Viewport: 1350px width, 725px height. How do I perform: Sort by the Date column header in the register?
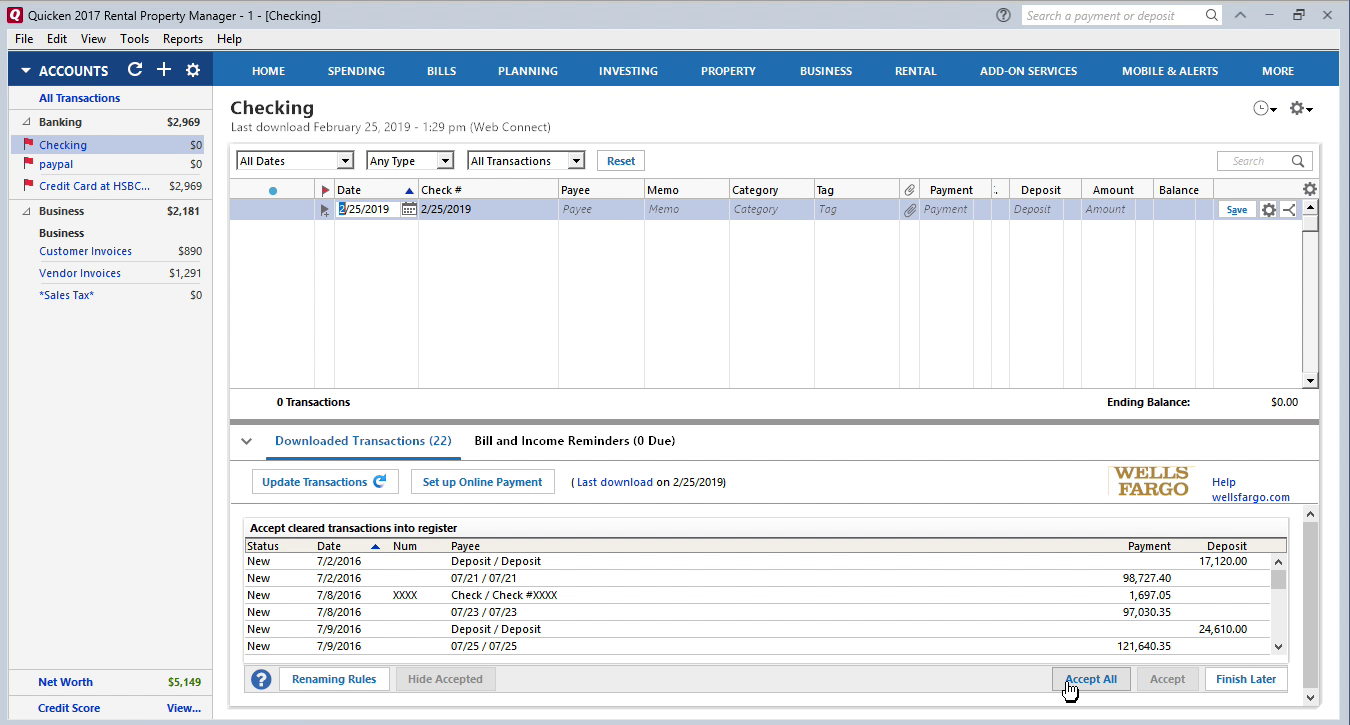[375, 190]
